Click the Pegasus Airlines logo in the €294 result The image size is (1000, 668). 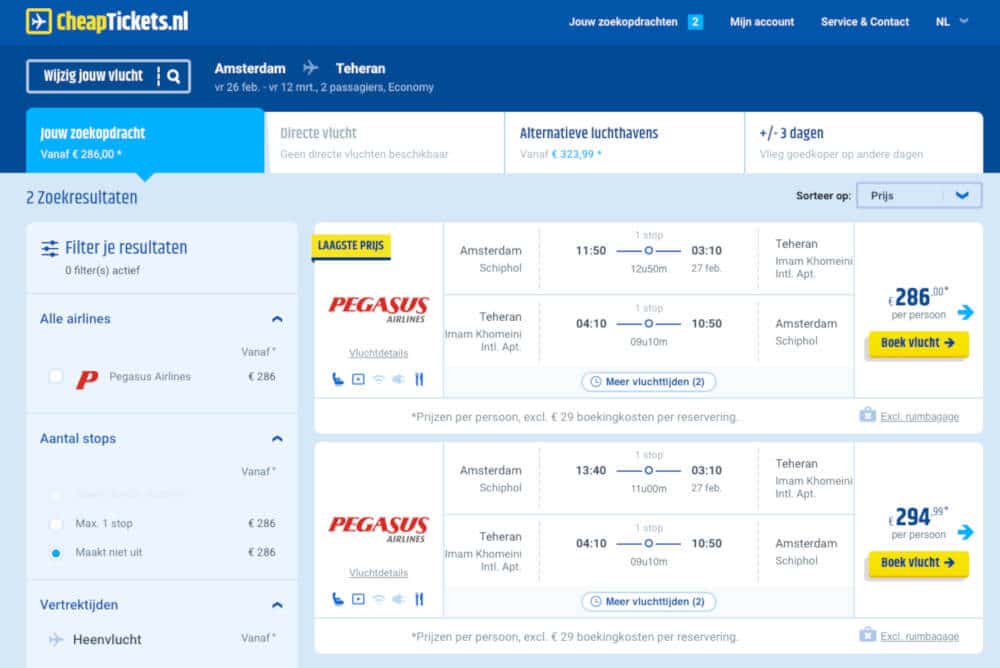click(378, 530)
